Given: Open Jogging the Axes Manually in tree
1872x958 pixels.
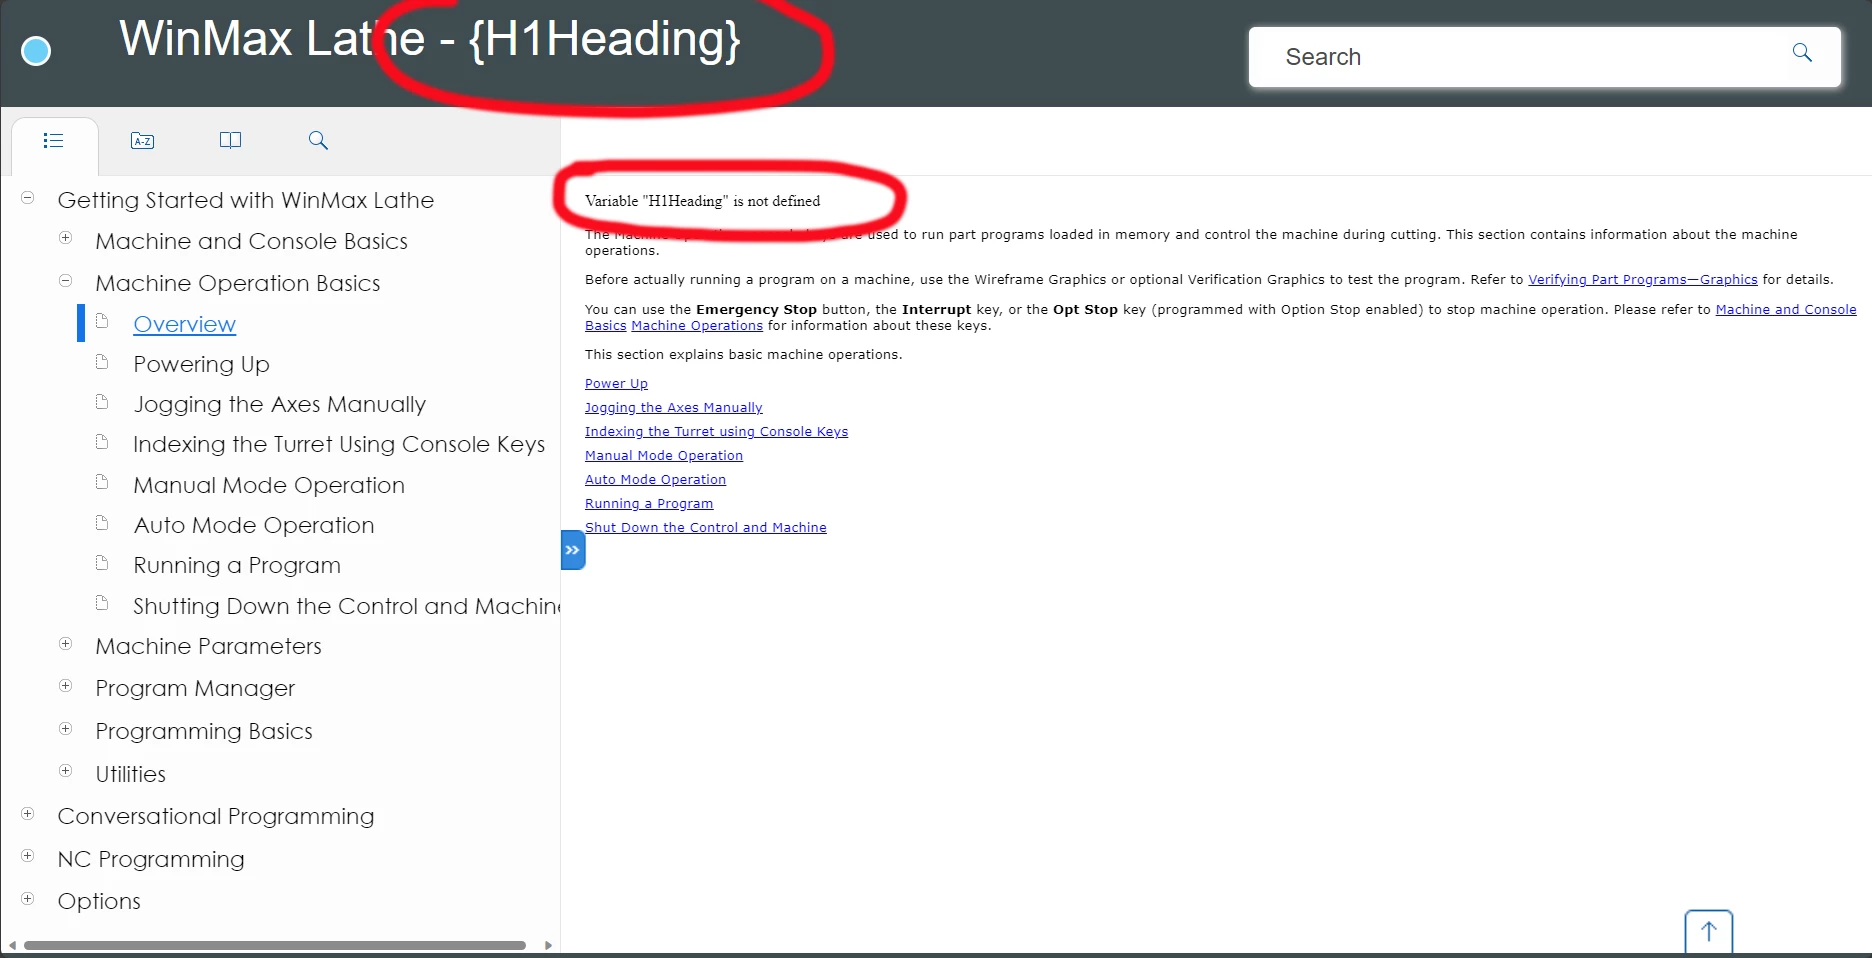Looking at the screenshot, I should [x=280, y=404].
